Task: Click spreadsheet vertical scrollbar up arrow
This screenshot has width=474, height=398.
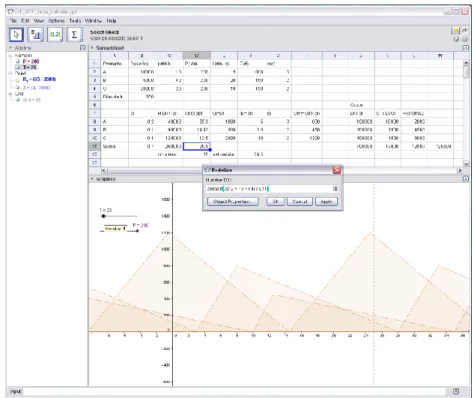Action: click(x=466, y=63)
